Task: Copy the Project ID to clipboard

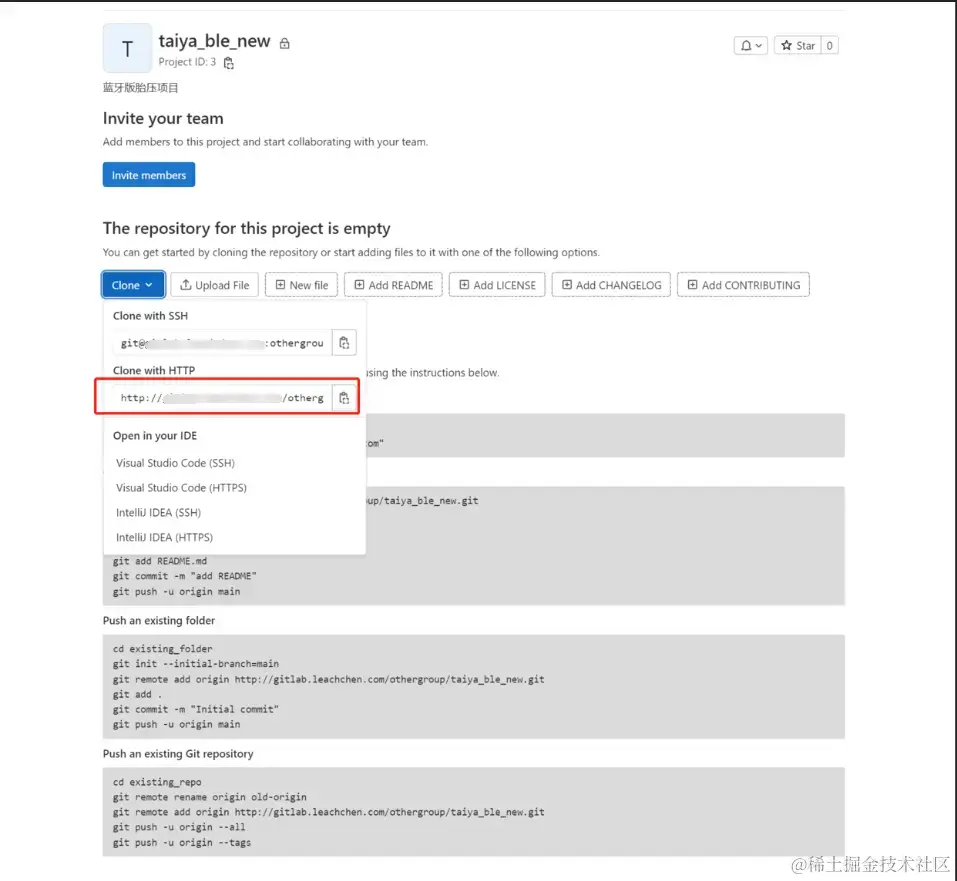Action: click(229, 63)
